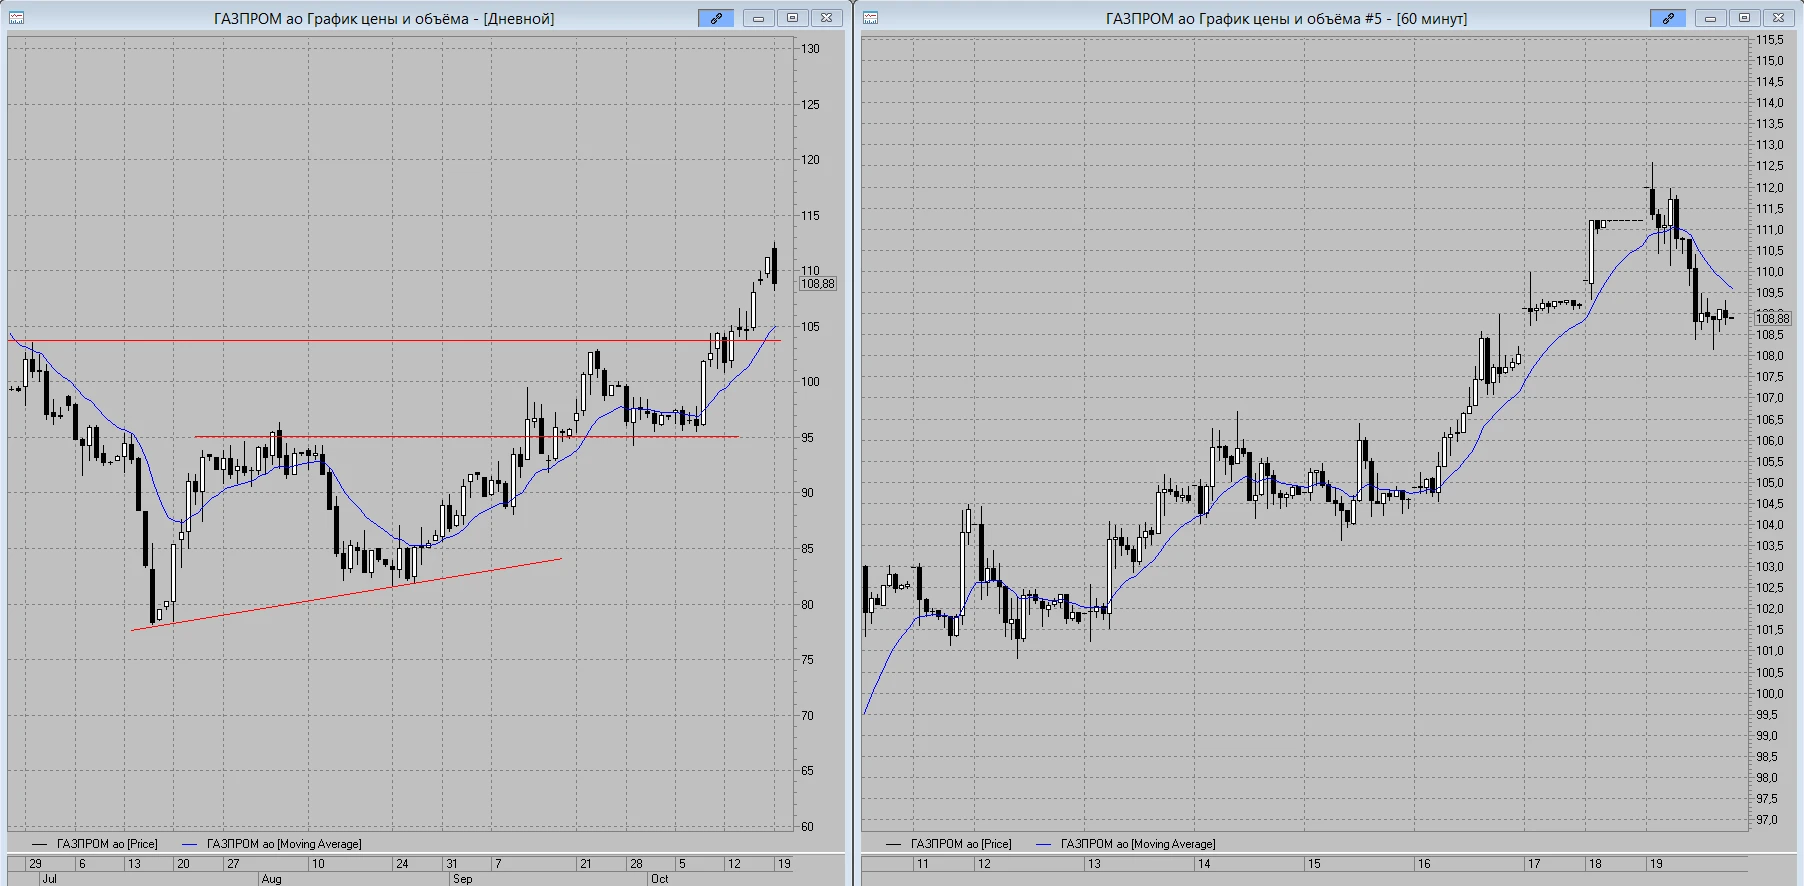Click the Aug month label on the daily time axis
This screenshot has width=1804, height=886.
pos(271,879)
